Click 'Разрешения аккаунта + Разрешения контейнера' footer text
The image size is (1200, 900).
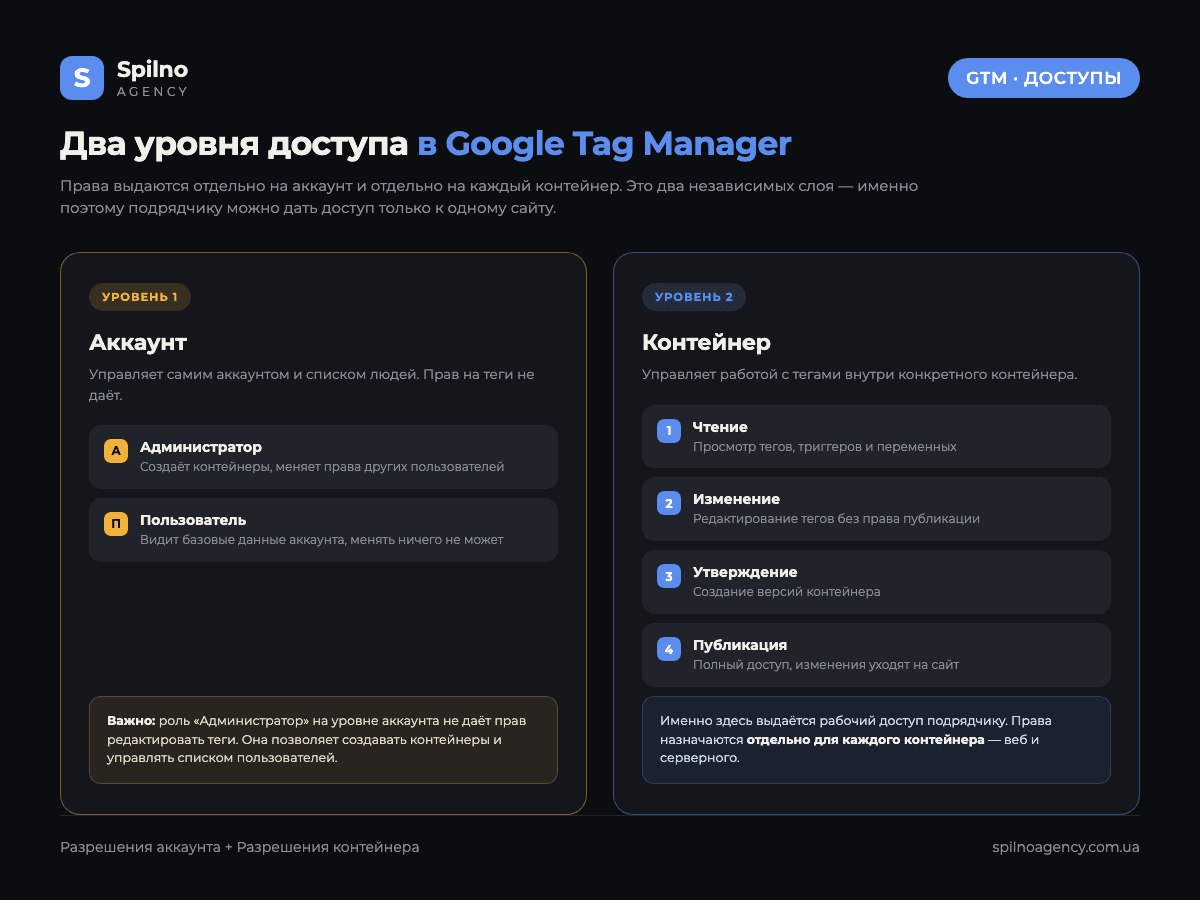(x=240, y=847)
